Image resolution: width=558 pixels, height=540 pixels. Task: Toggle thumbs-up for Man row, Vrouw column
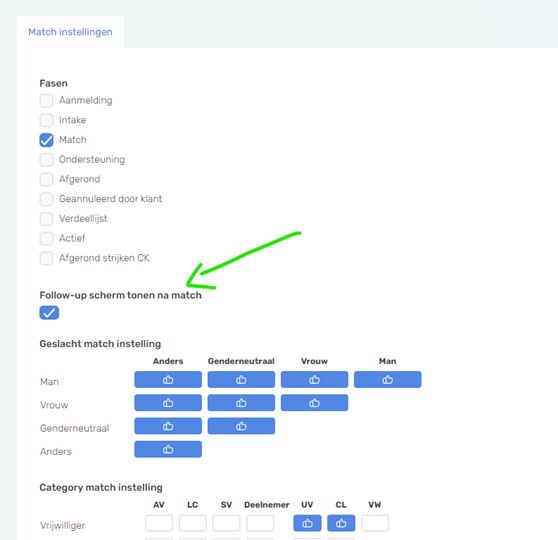tap(314, 379)
